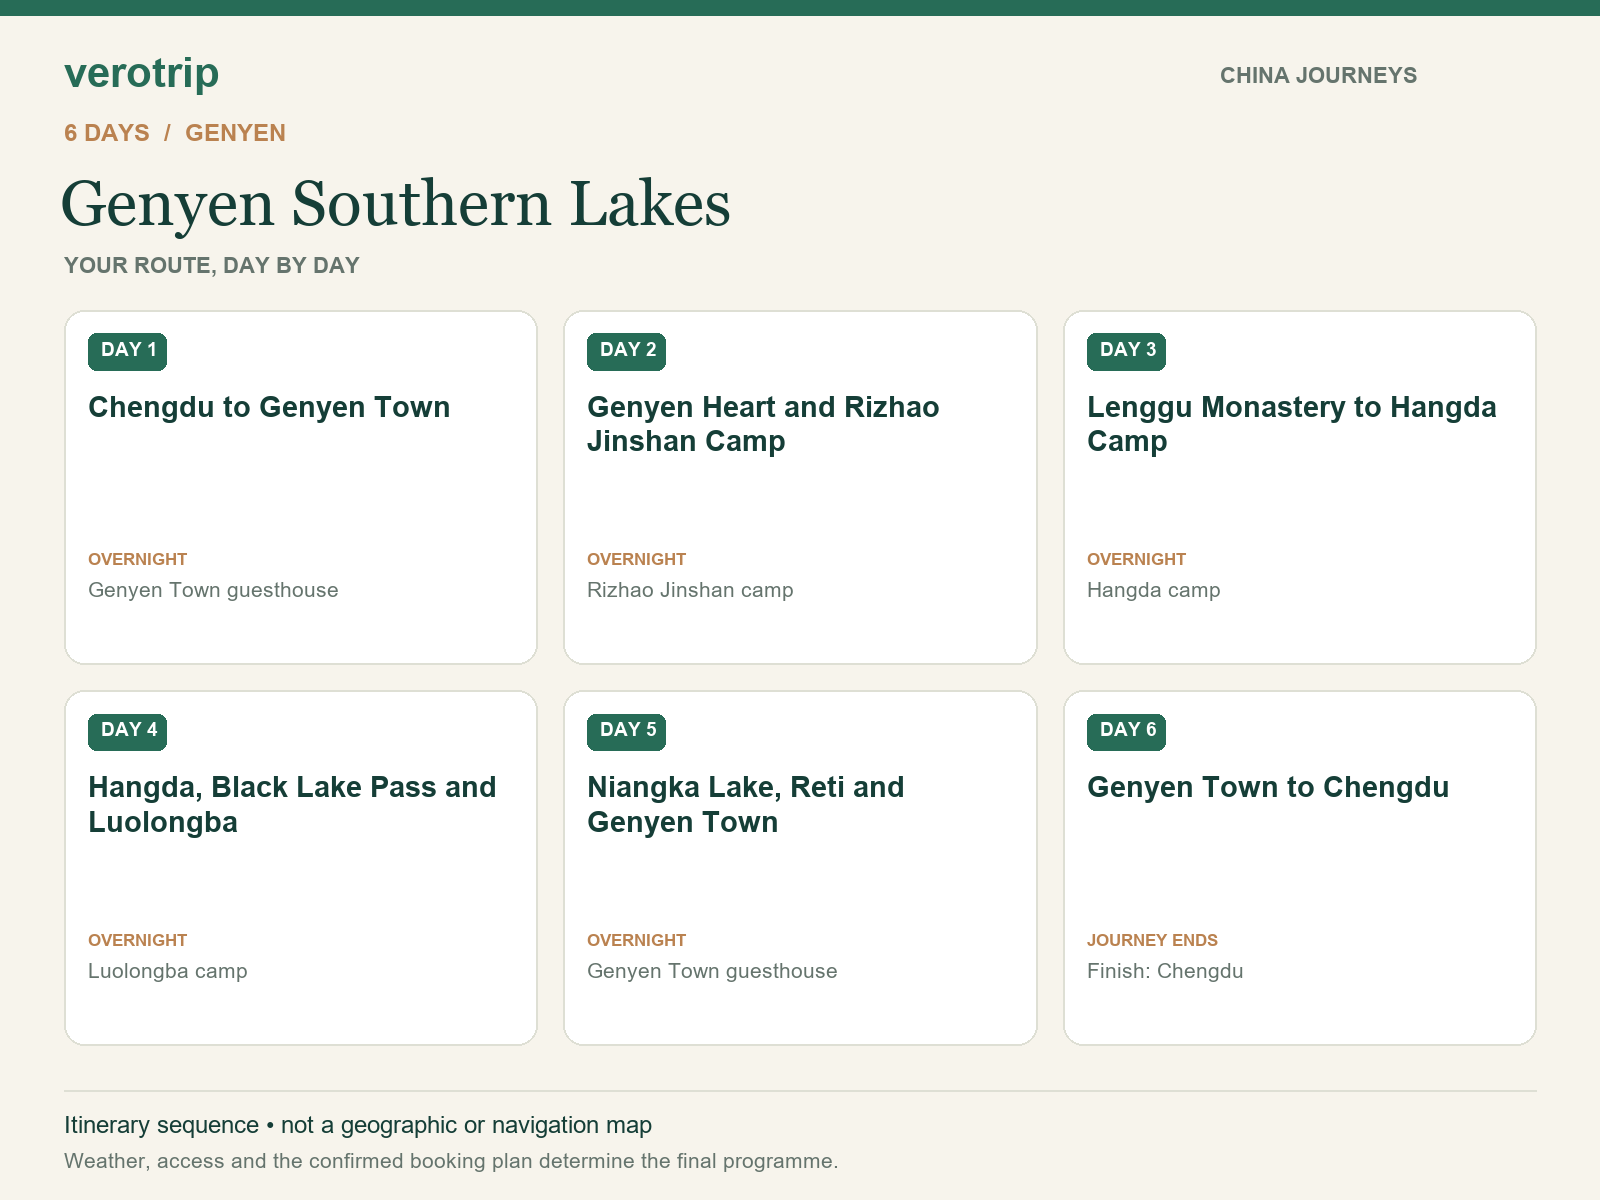1600x1200 pixels.
Task: Click Day 5 'Genyen Town guesthouse' overnight text
Action: (x=712, y=972)
